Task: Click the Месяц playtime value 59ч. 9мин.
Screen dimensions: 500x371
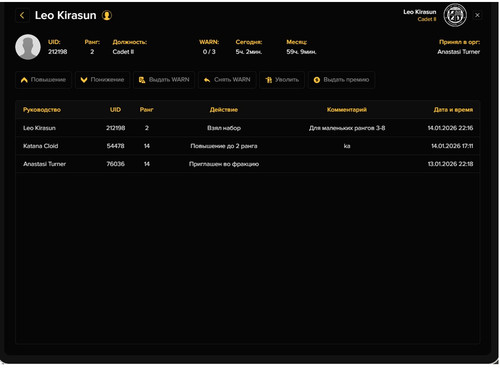Action: click(x=301, y=52)
